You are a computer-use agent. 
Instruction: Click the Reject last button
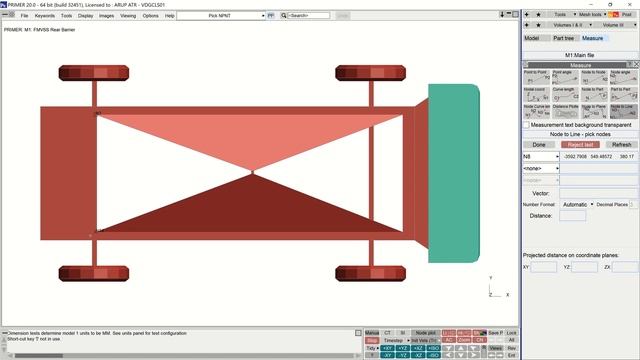(x=580, y=144)
